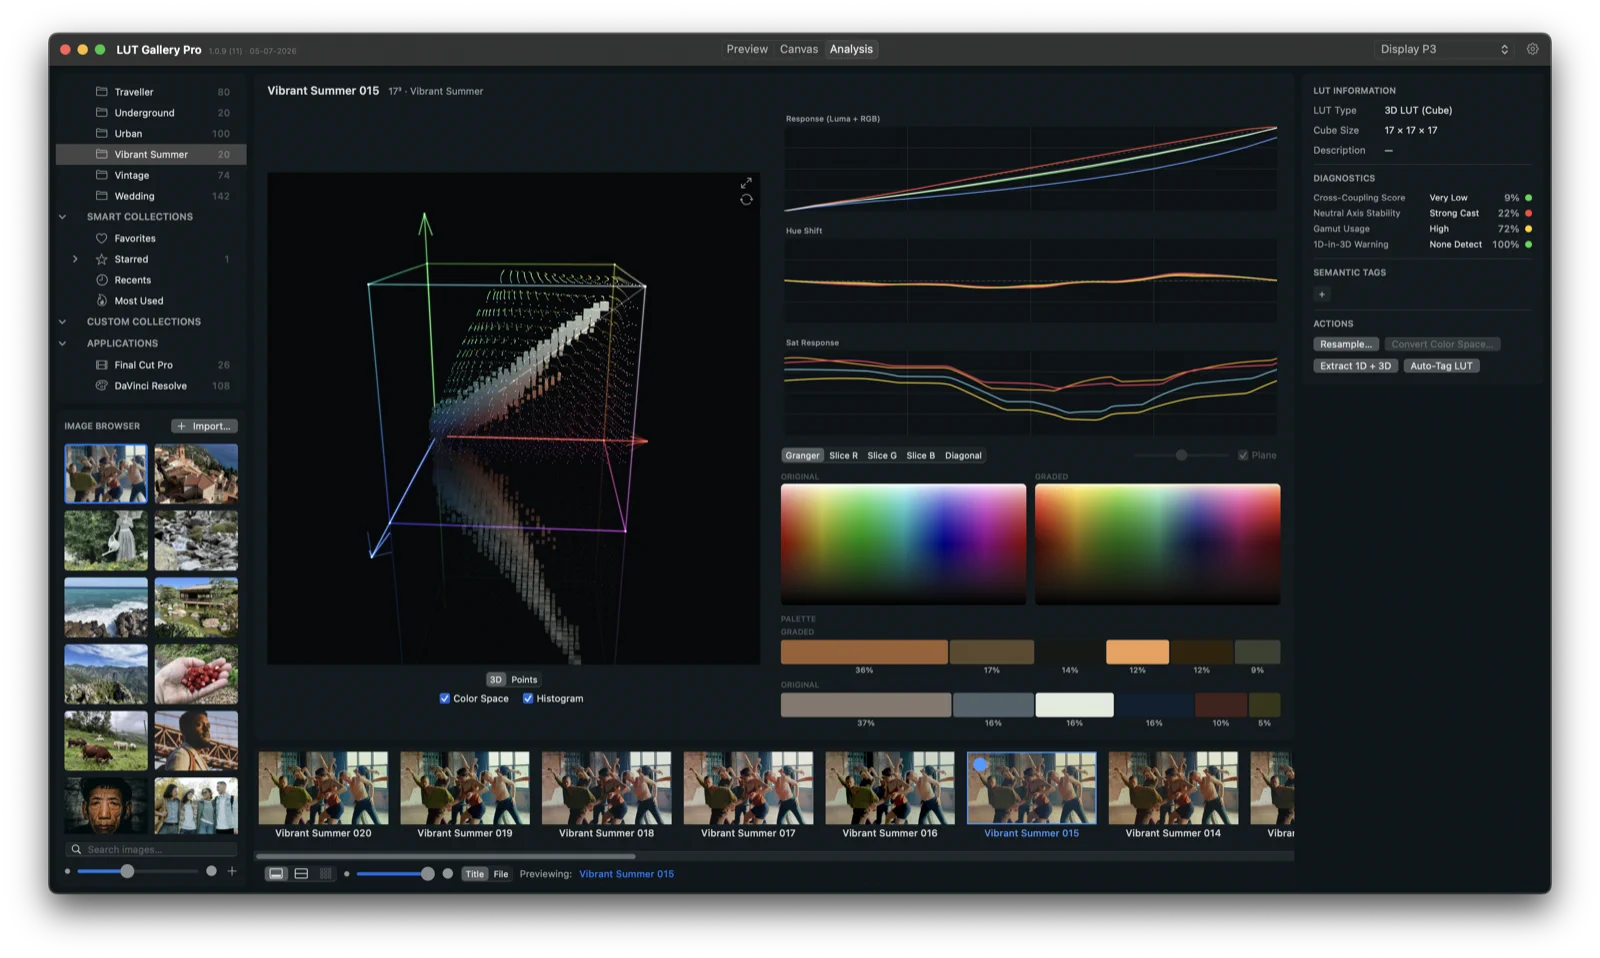Show LUT names by File
This screenshot has width=1600, height=958.
click(x=501, y=874)
